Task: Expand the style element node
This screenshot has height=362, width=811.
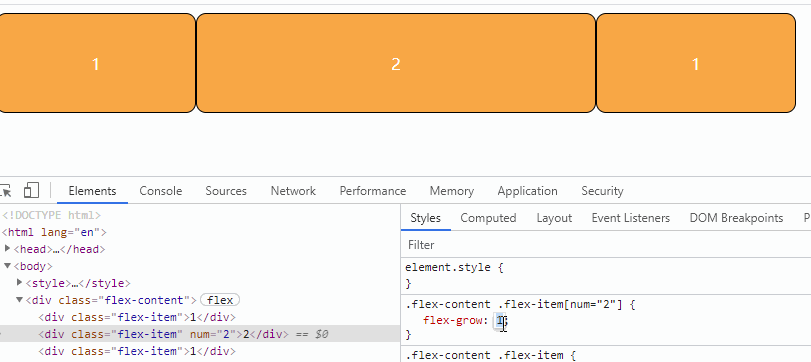Action: (x=20, y=283)
